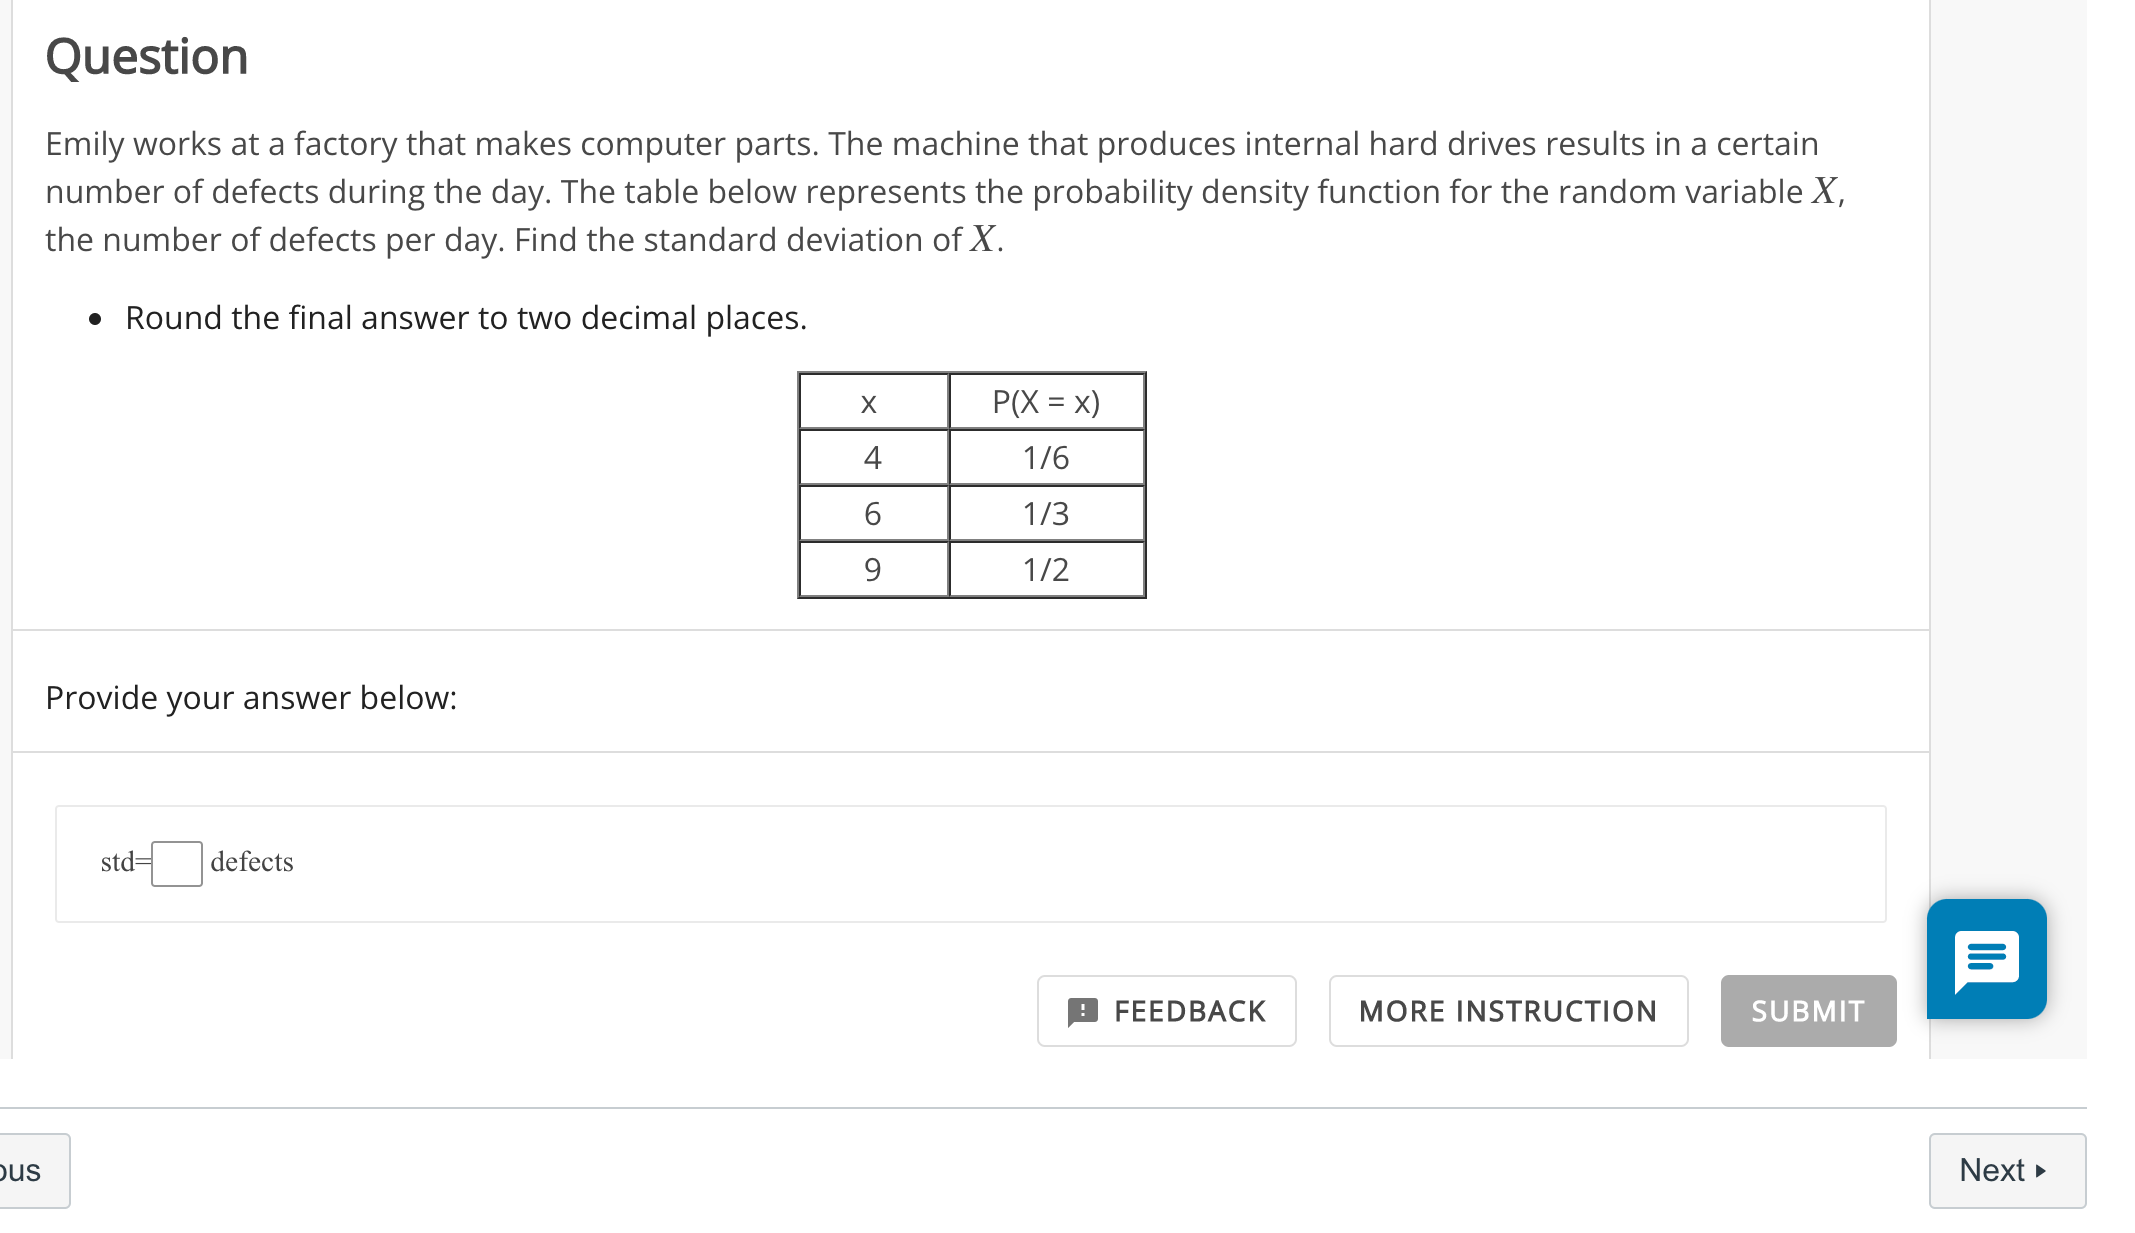
Task: Click the bullet point instruction line
Action: click(x=465, y=318)
